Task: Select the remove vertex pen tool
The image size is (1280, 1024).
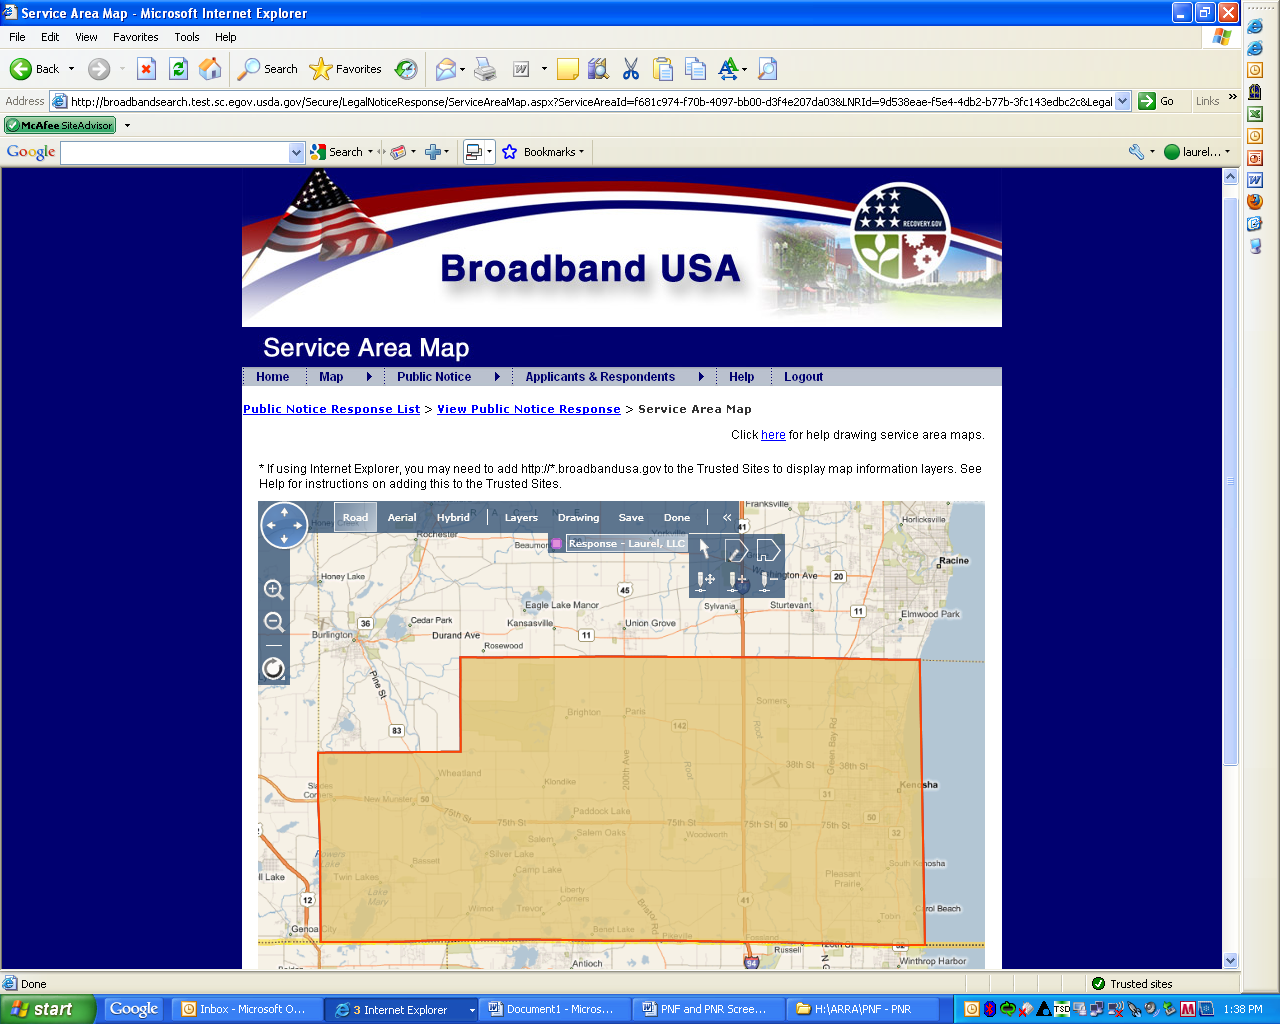Action: click(768, 580)
